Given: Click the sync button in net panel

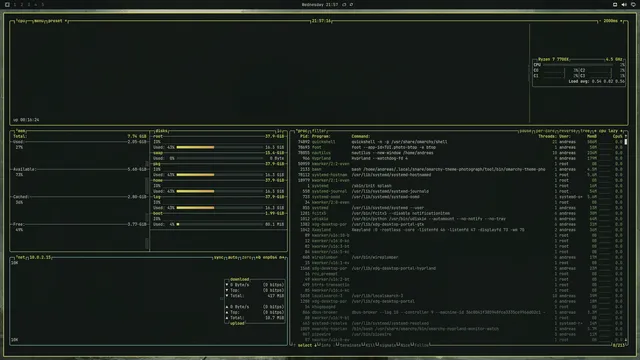Looking at the screenshot, I should (x=219, y=258).
